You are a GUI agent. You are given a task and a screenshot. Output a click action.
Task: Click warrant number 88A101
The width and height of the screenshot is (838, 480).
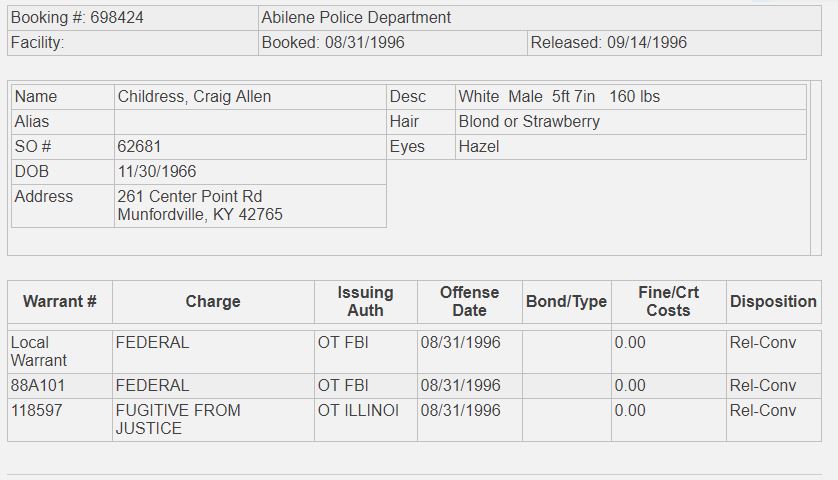pos(37,385)
